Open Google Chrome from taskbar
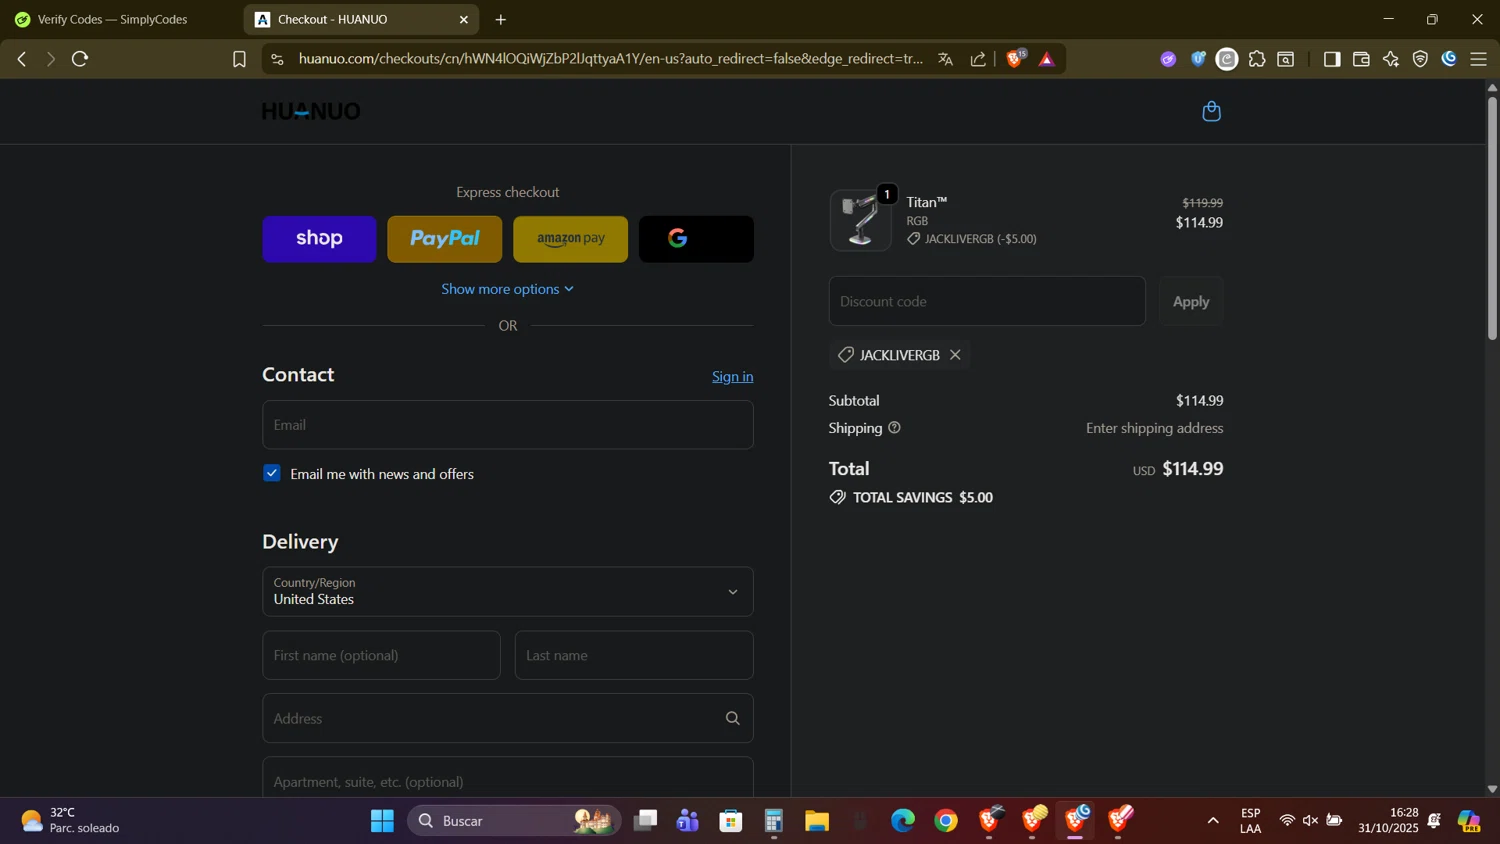Screen dimensions: 1500x844 (x=946, y=821)
